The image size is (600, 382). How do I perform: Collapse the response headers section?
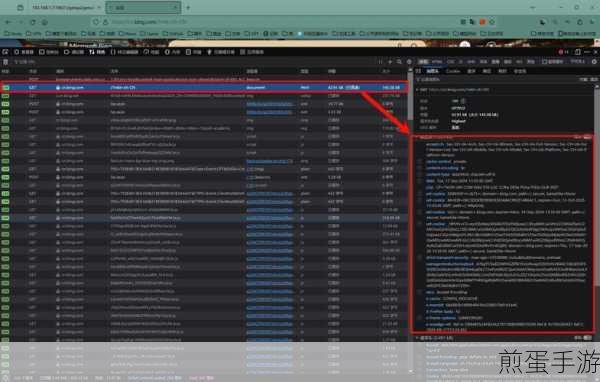tap(417, 137)
